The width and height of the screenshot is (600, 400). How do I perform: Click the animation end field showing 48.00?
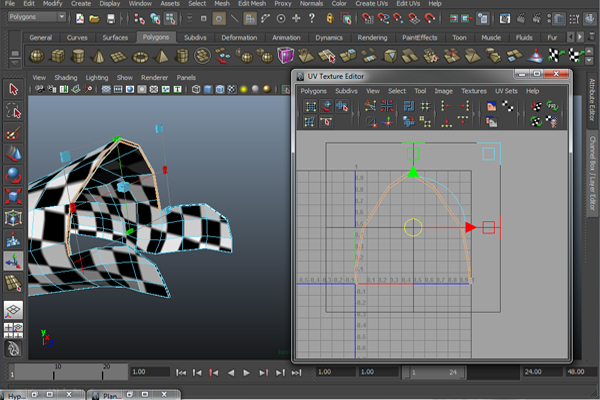pos(581,372)
